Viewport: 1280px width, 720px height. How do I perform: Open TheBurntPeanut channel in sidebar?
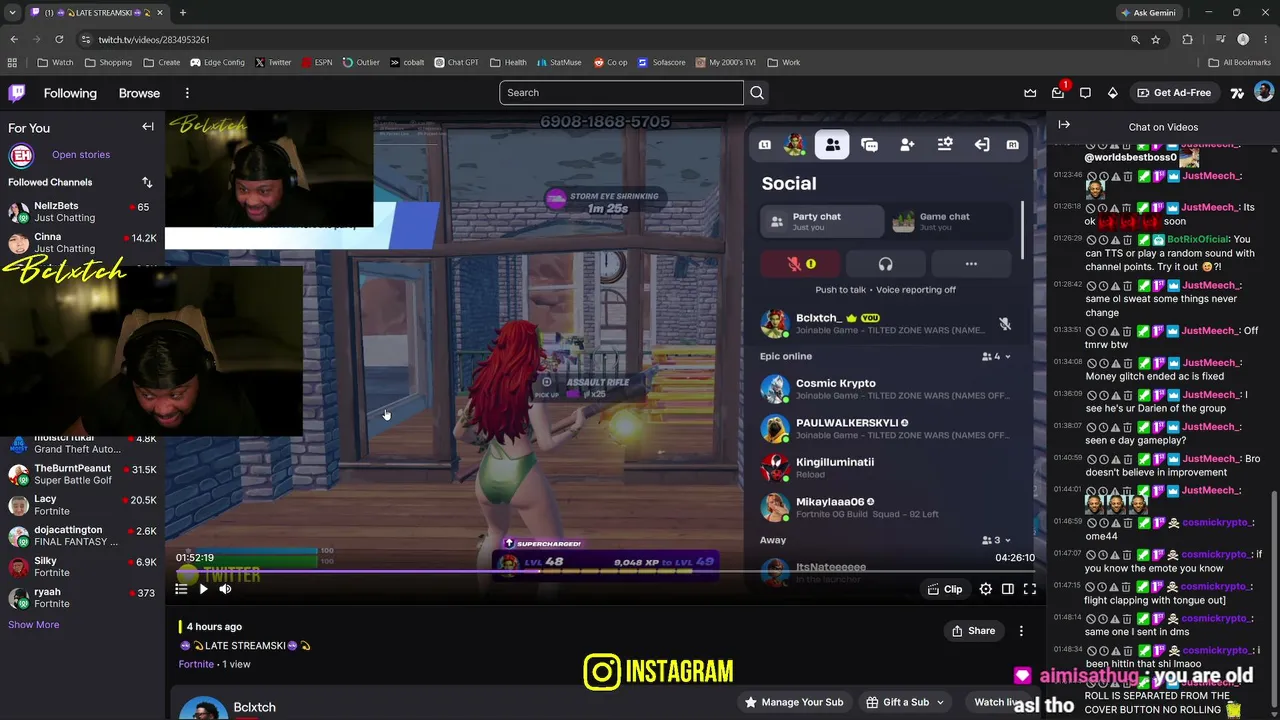82,474
